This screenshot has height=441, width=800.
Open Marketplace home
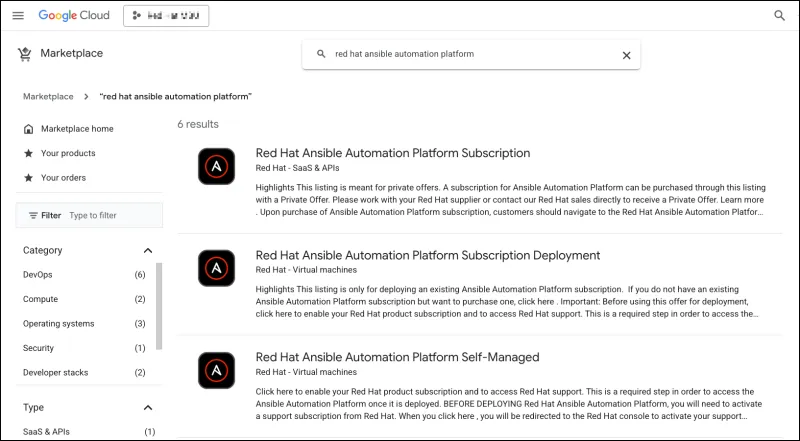point(77,129)
